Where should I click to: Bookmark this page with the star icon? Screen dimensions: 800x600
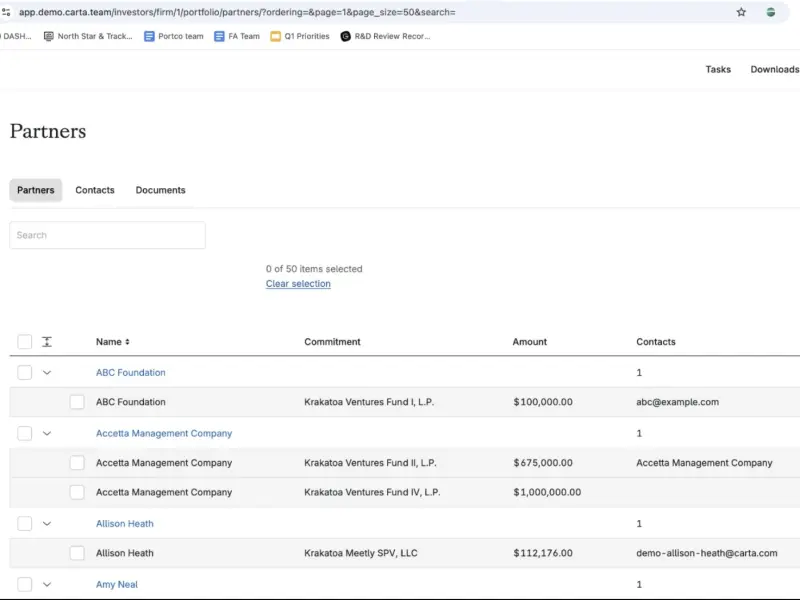(x=741, y=12)
